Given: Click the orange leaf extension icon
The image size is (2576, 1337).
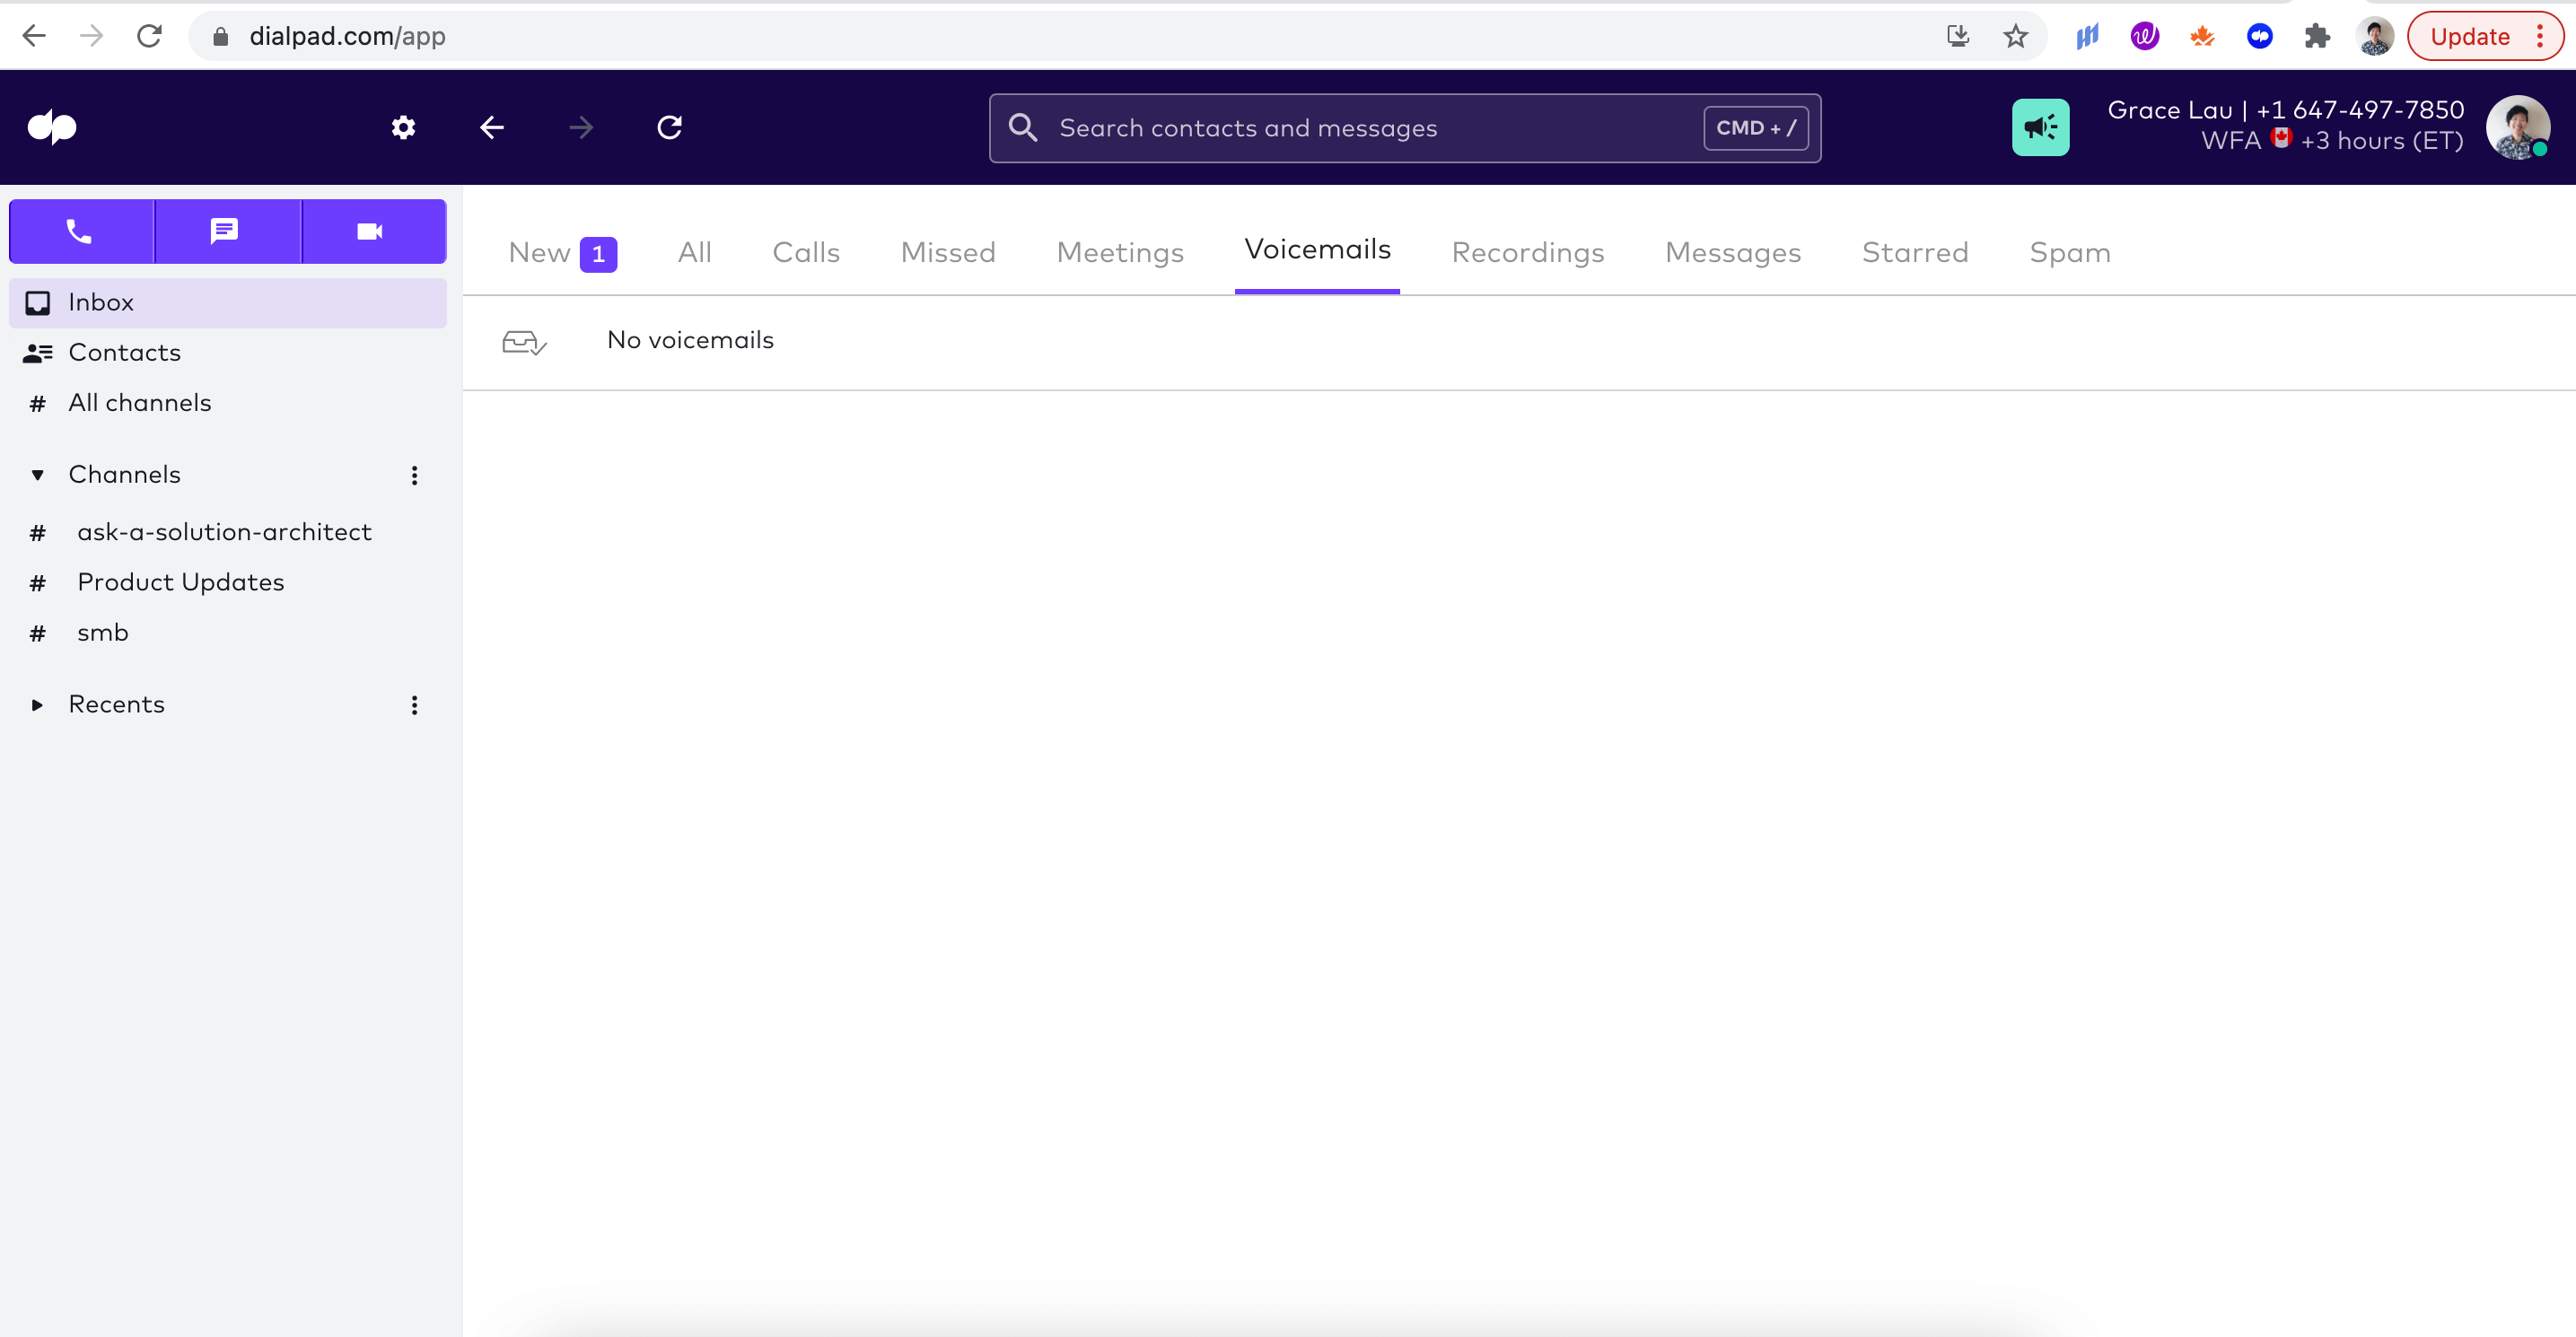Looking at the screenshot, I should (2202, 36).
